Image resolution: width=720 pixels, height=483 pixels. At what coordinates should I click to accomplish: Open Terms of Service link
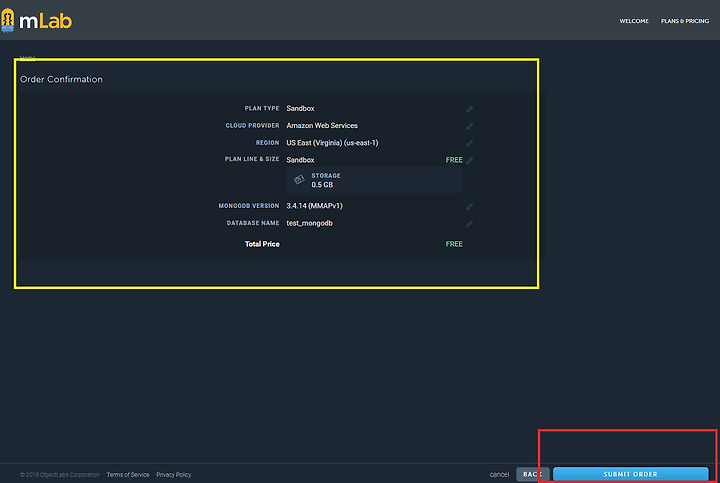tap(128, 475)
